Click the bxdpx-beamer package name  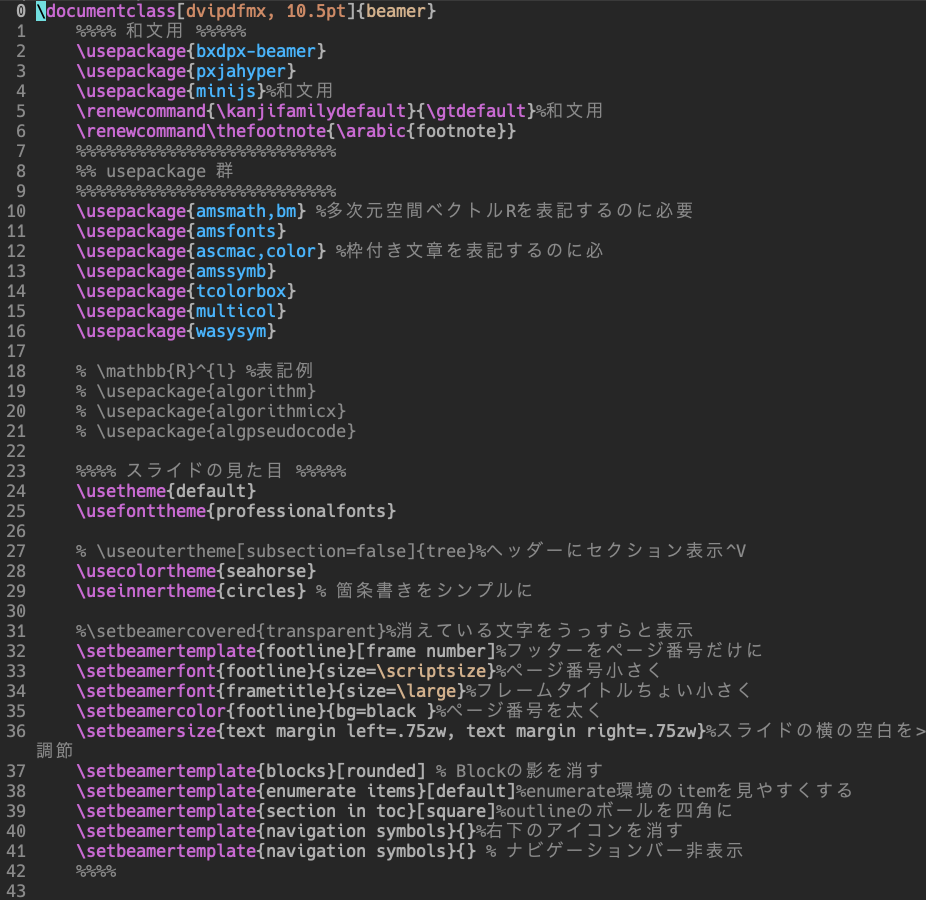[256, 51]
